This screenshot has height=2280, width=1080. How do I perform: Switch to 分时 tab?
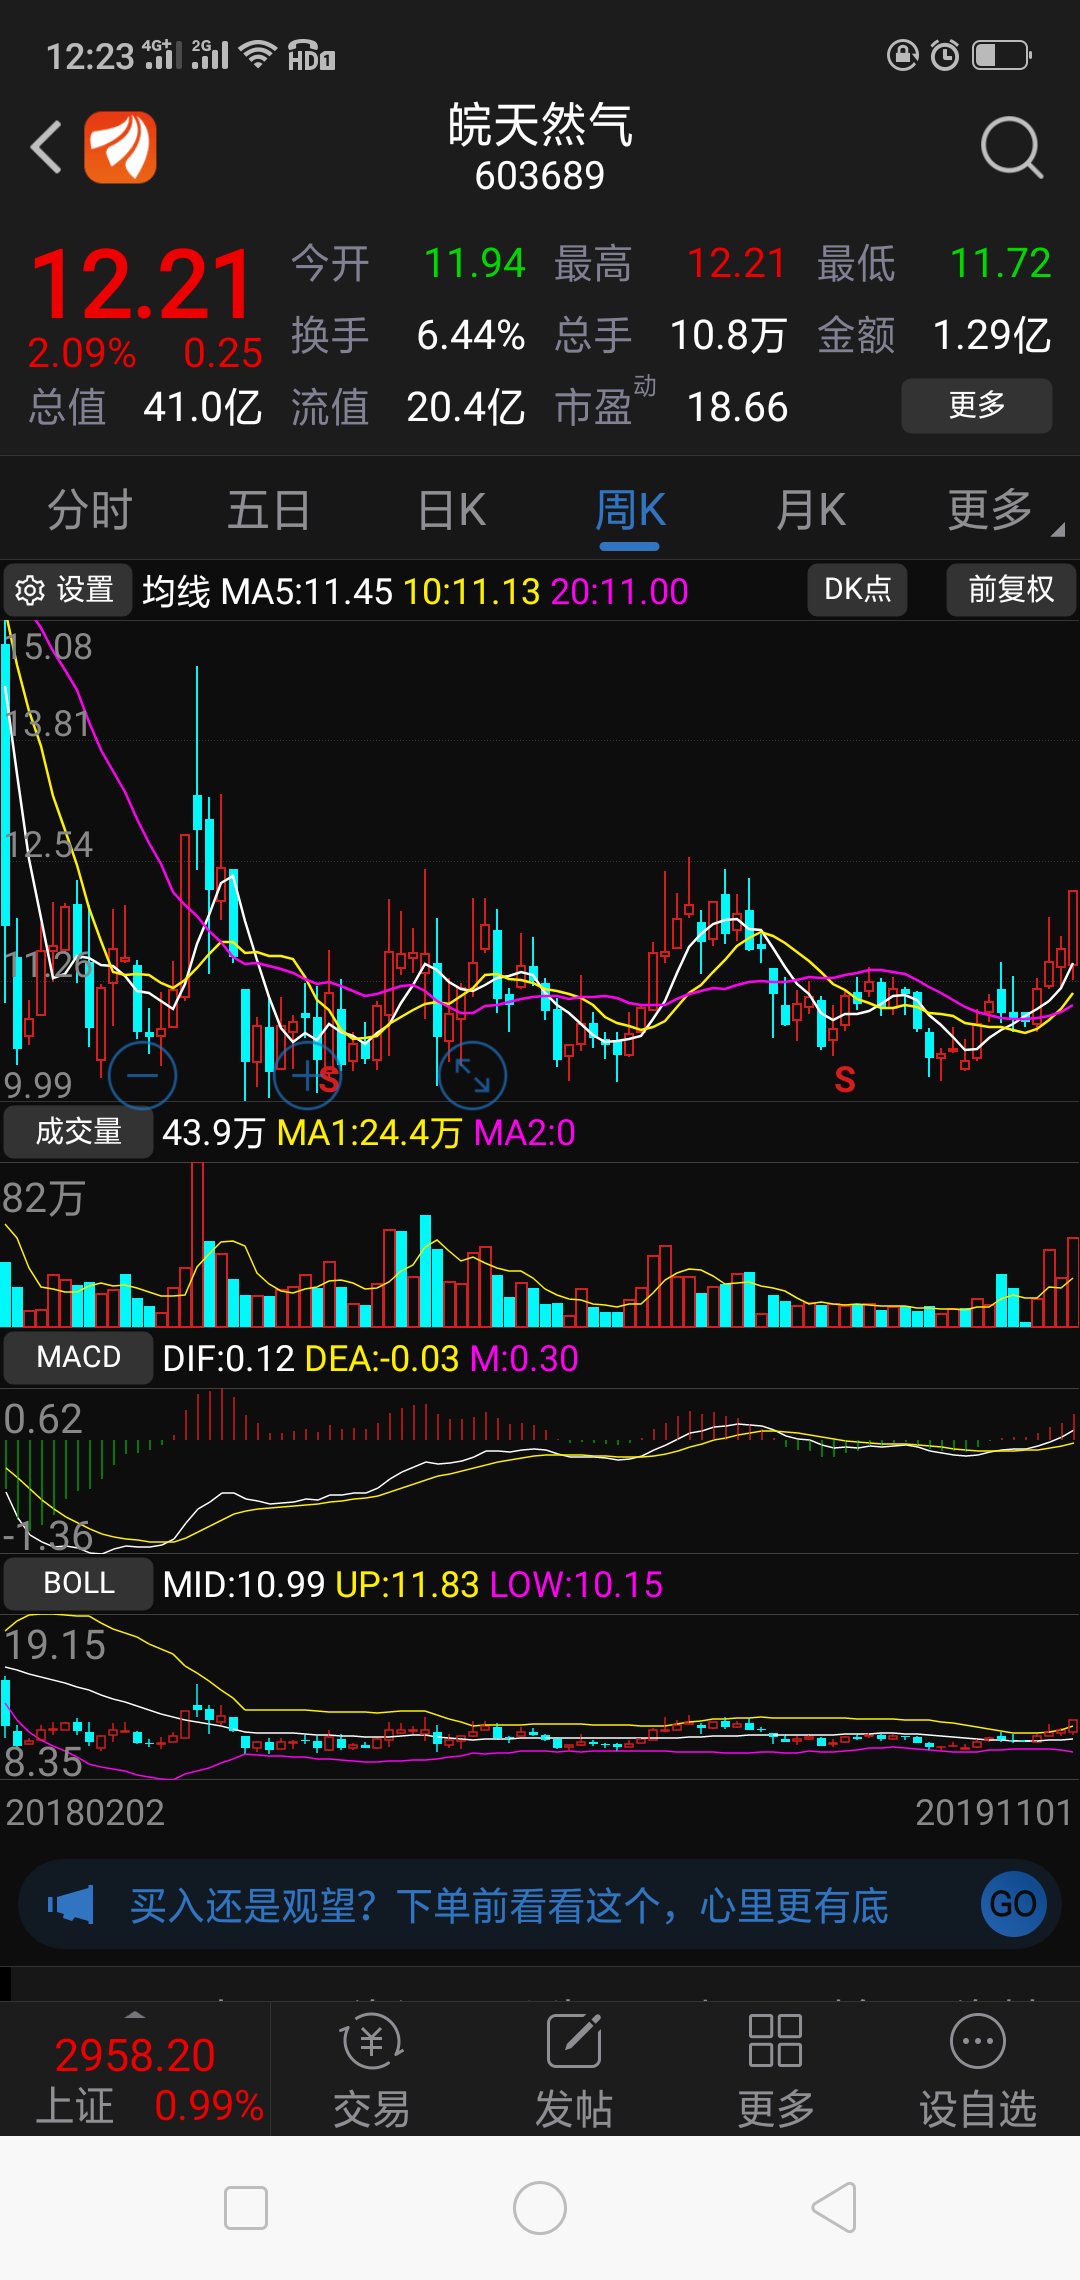(x=90, y=510)
